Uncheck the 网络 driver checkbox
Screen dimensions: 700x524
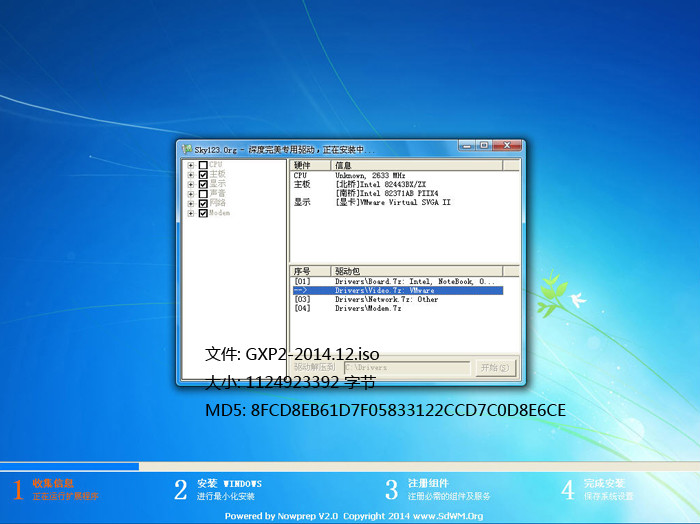[x=203, y=204]
